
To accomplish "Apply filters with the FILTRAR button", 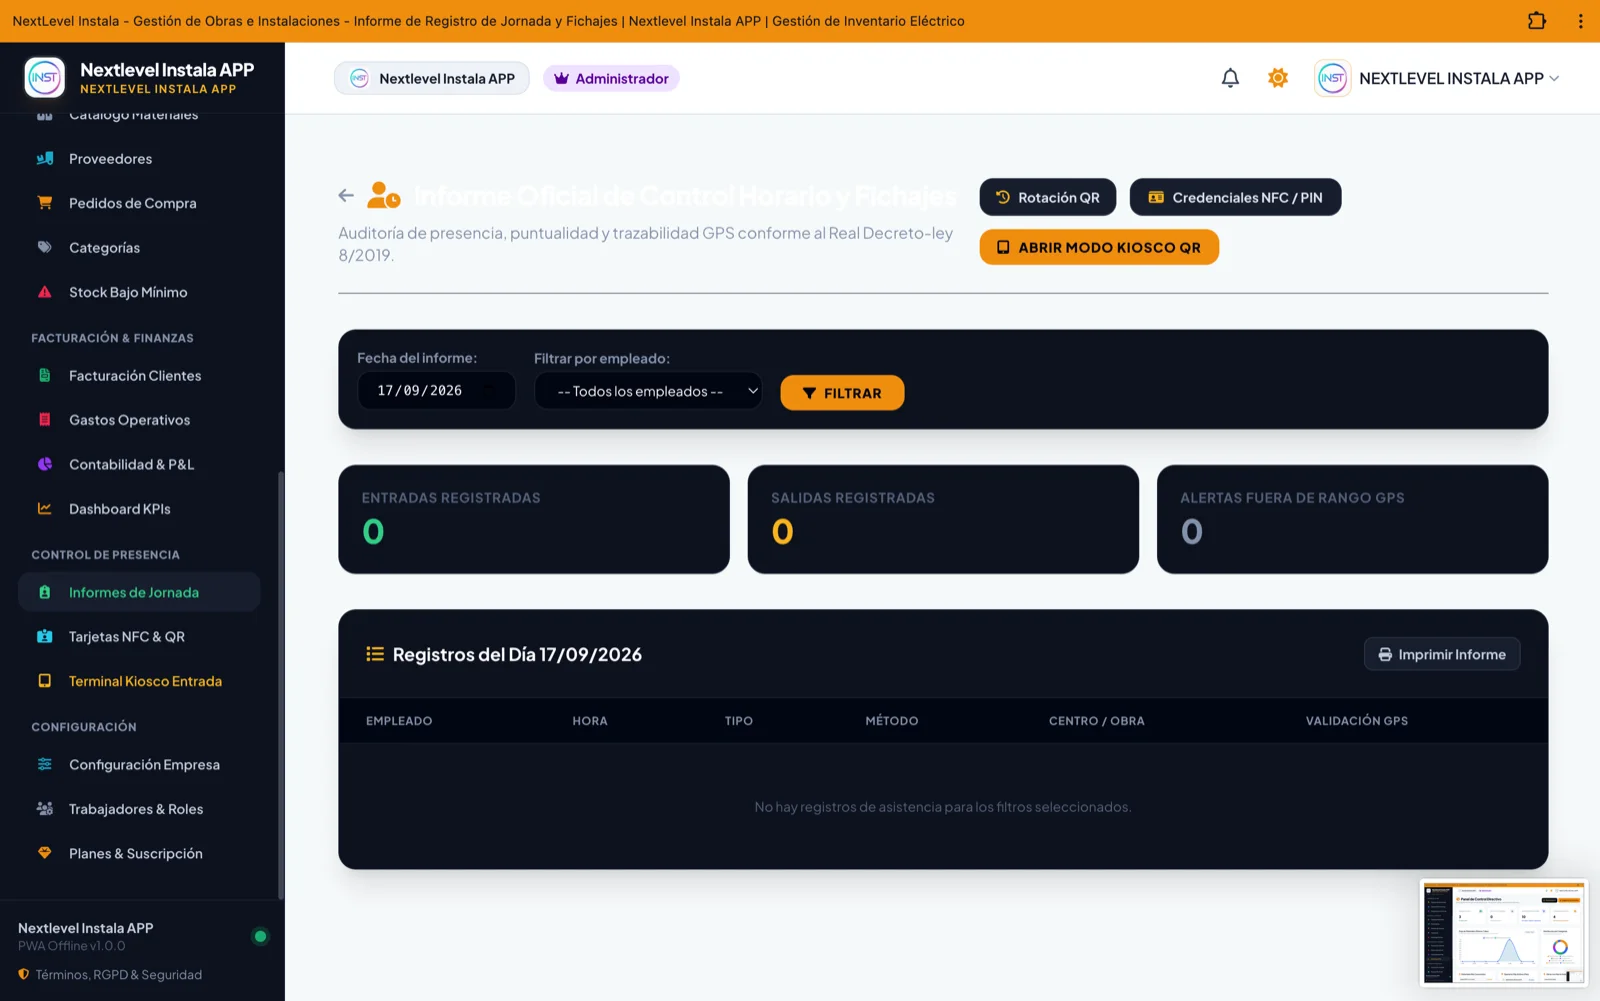I will pyautogui.click(x=842, y=393).
